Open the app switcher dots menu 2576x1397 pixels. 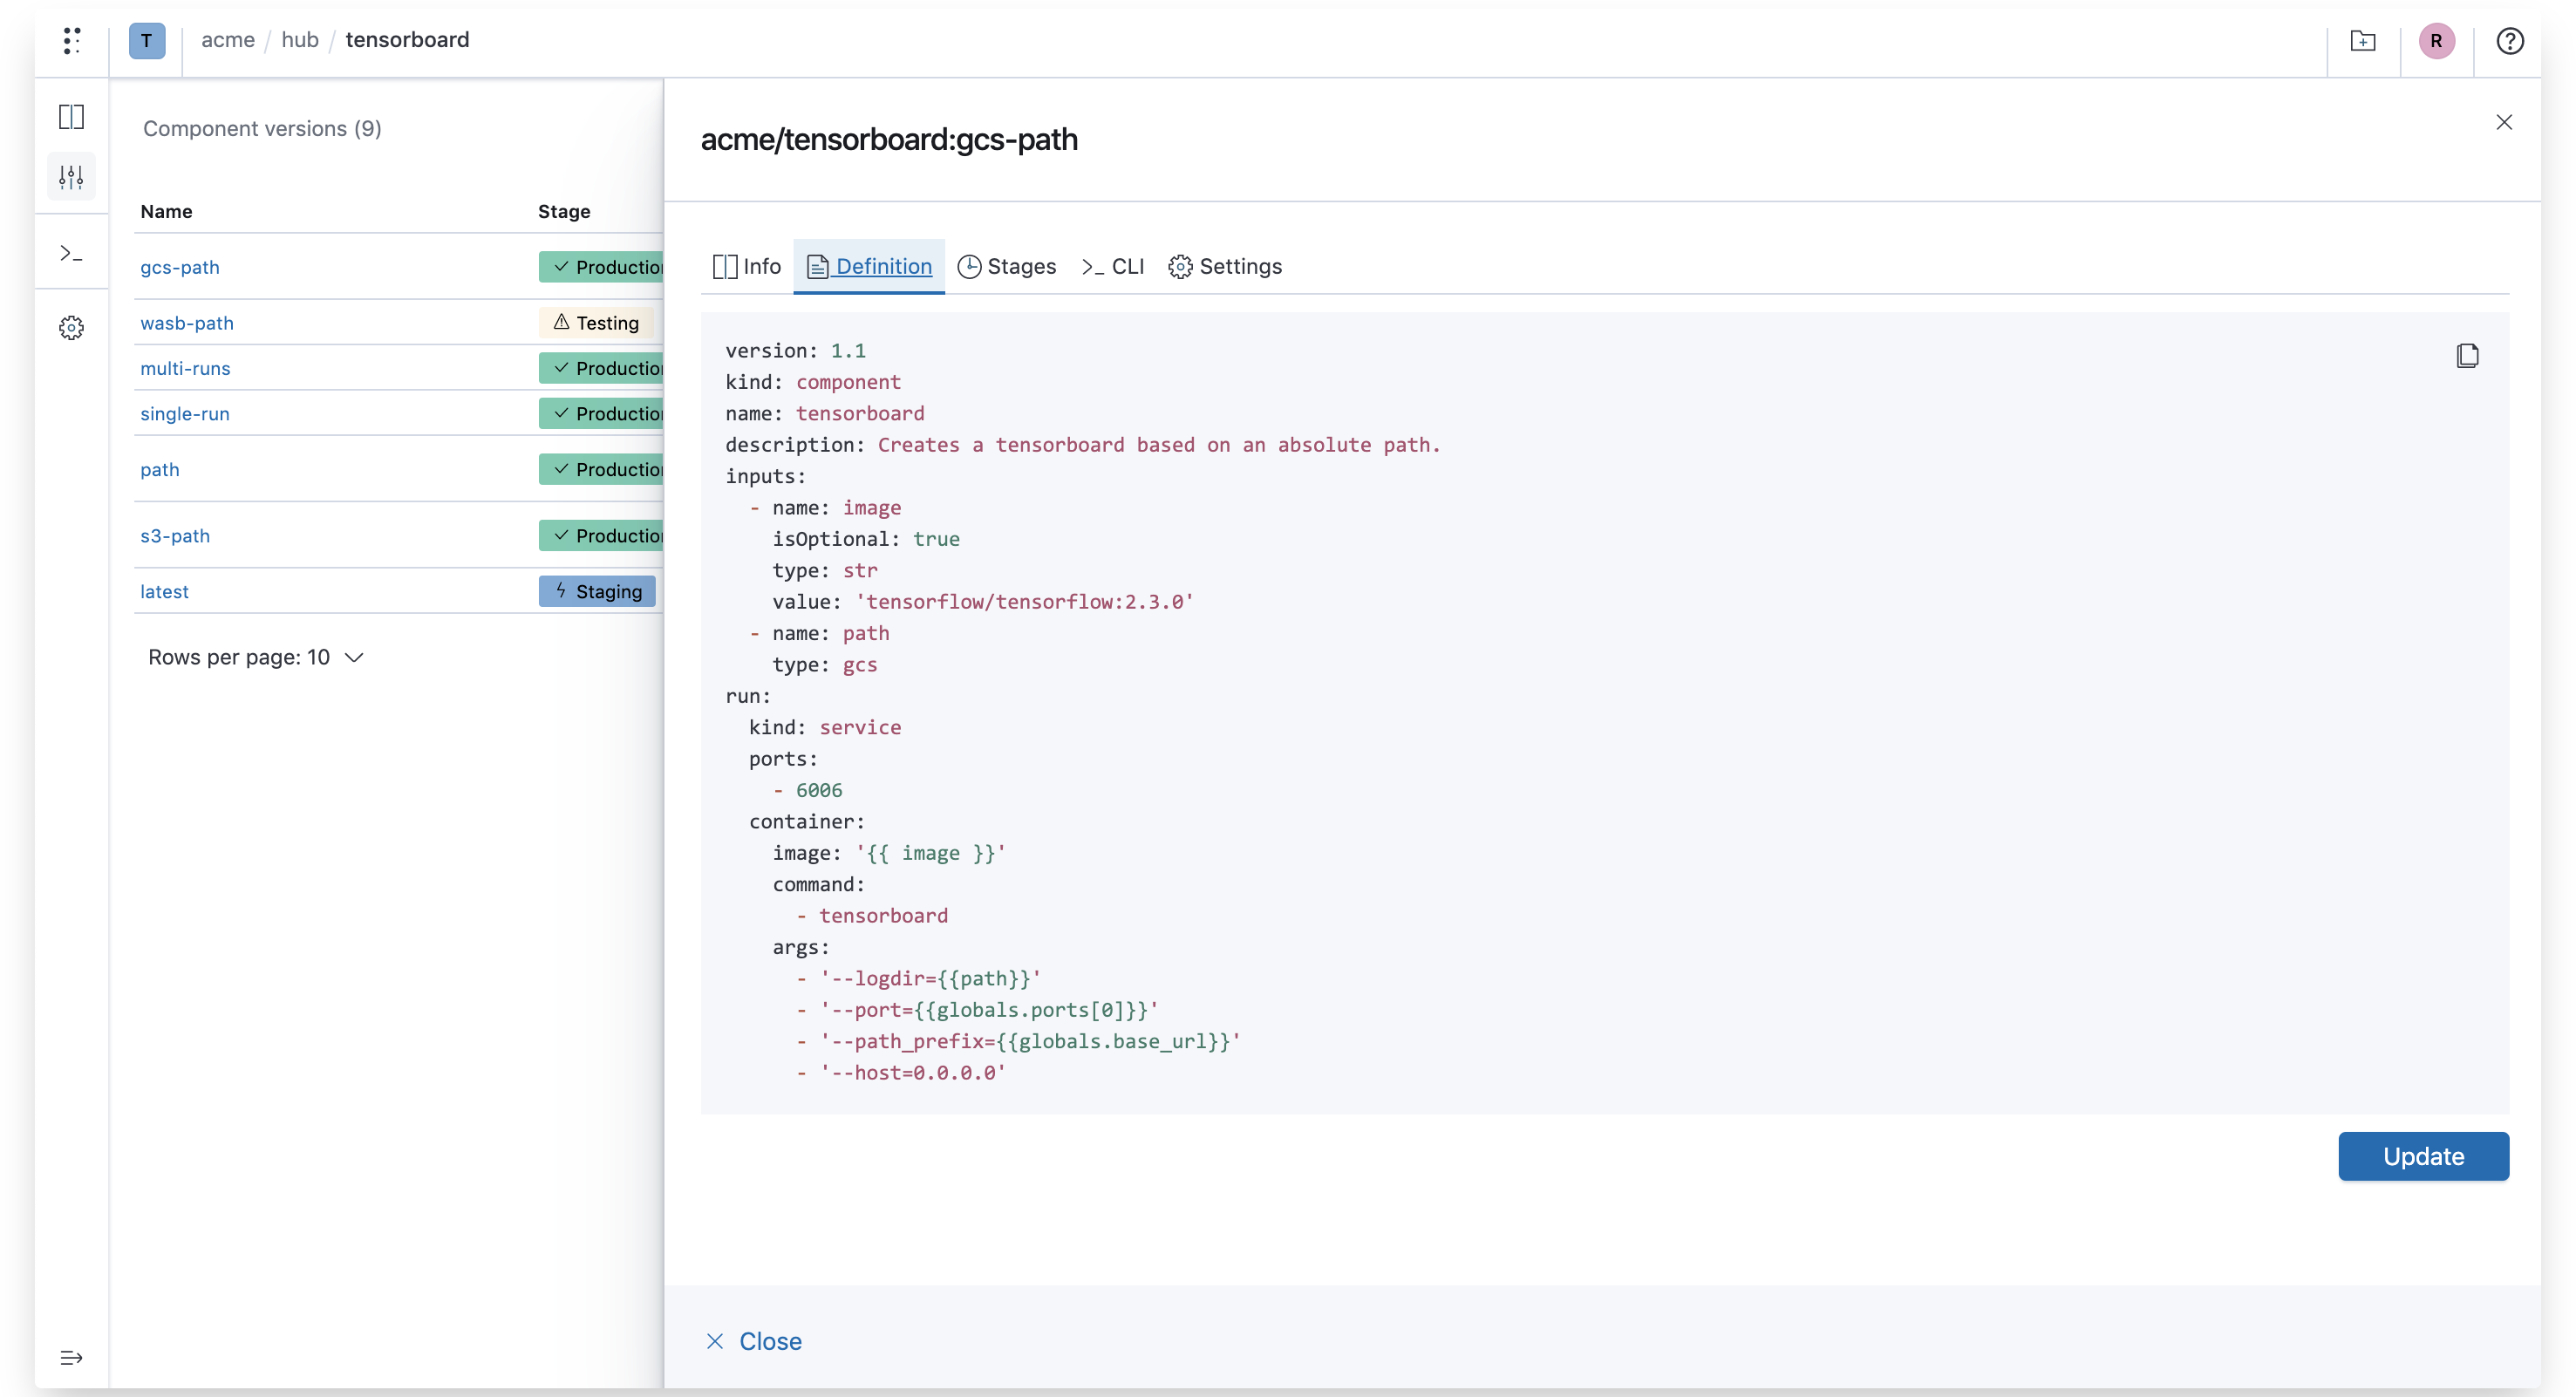pyautogui.click(x=71, y=40)
